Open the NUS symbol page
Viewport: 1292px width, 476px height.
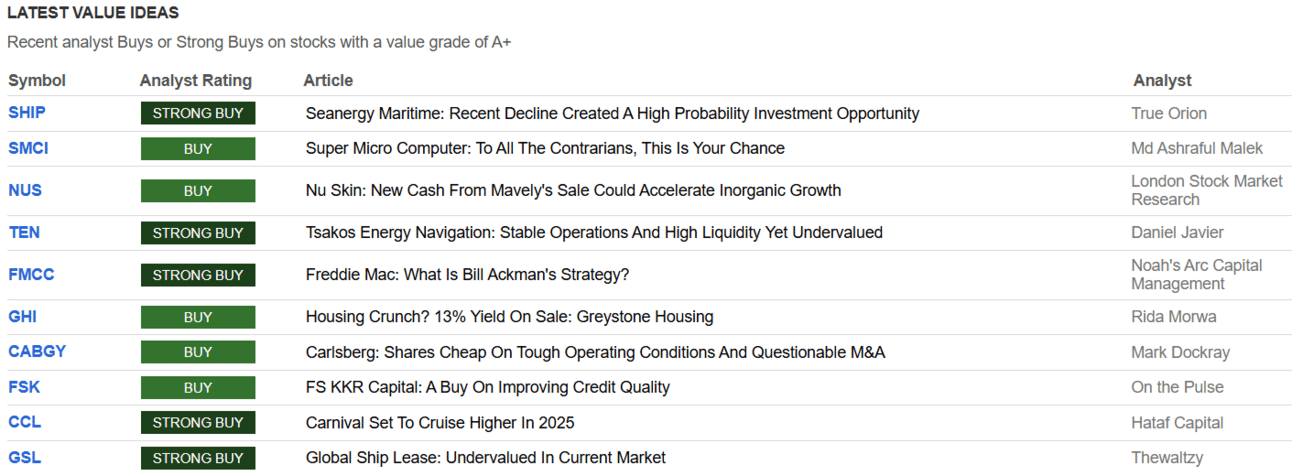25,190
